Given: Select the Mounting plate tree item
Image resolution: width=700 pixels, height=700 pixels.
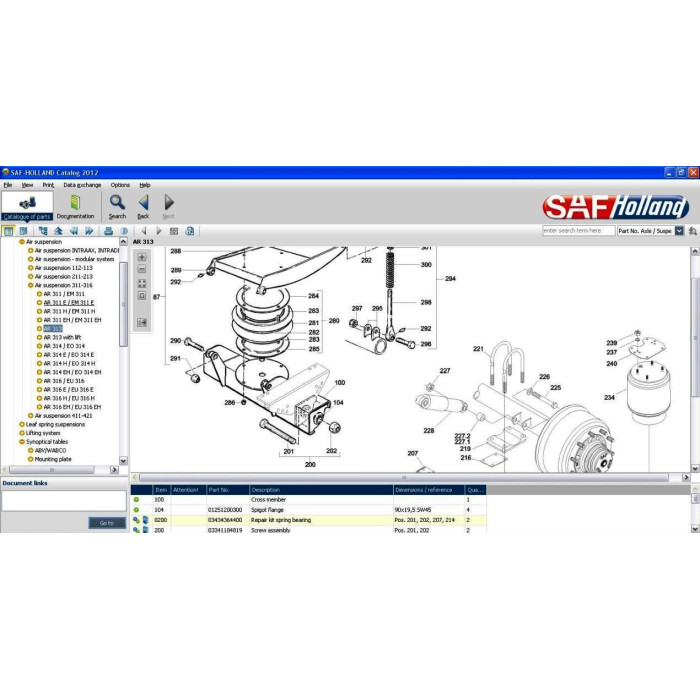Looking at the screenshot, I should pos(53,459).
